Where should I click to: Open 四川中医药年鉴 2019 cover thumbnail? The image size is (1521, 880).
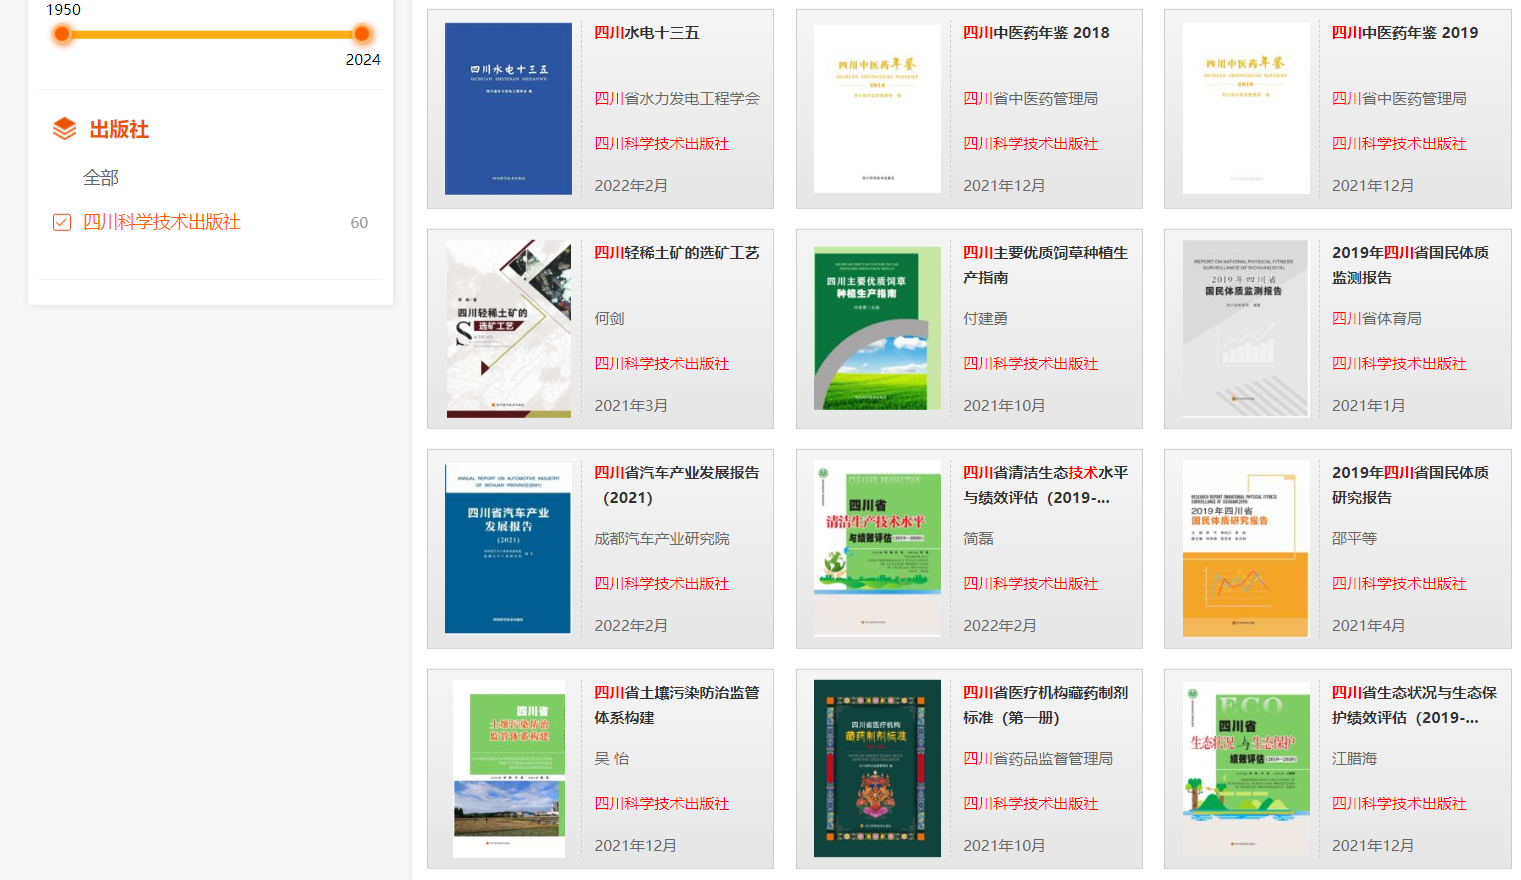pyautogui.click(x=1245, y=109)
